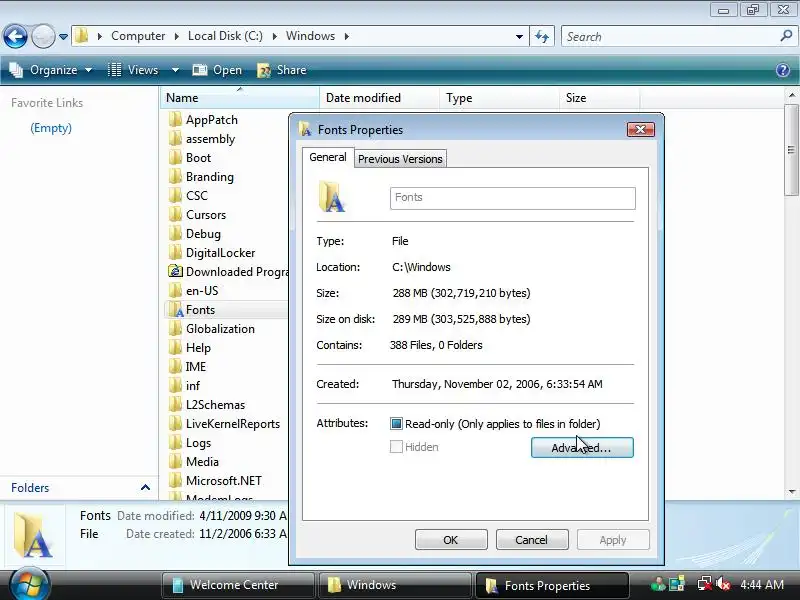This screenshot has width=800, height=600.
Task: Open the recent pages dropdown arrow
Action: pyautogui.click(x=63, y=37)
